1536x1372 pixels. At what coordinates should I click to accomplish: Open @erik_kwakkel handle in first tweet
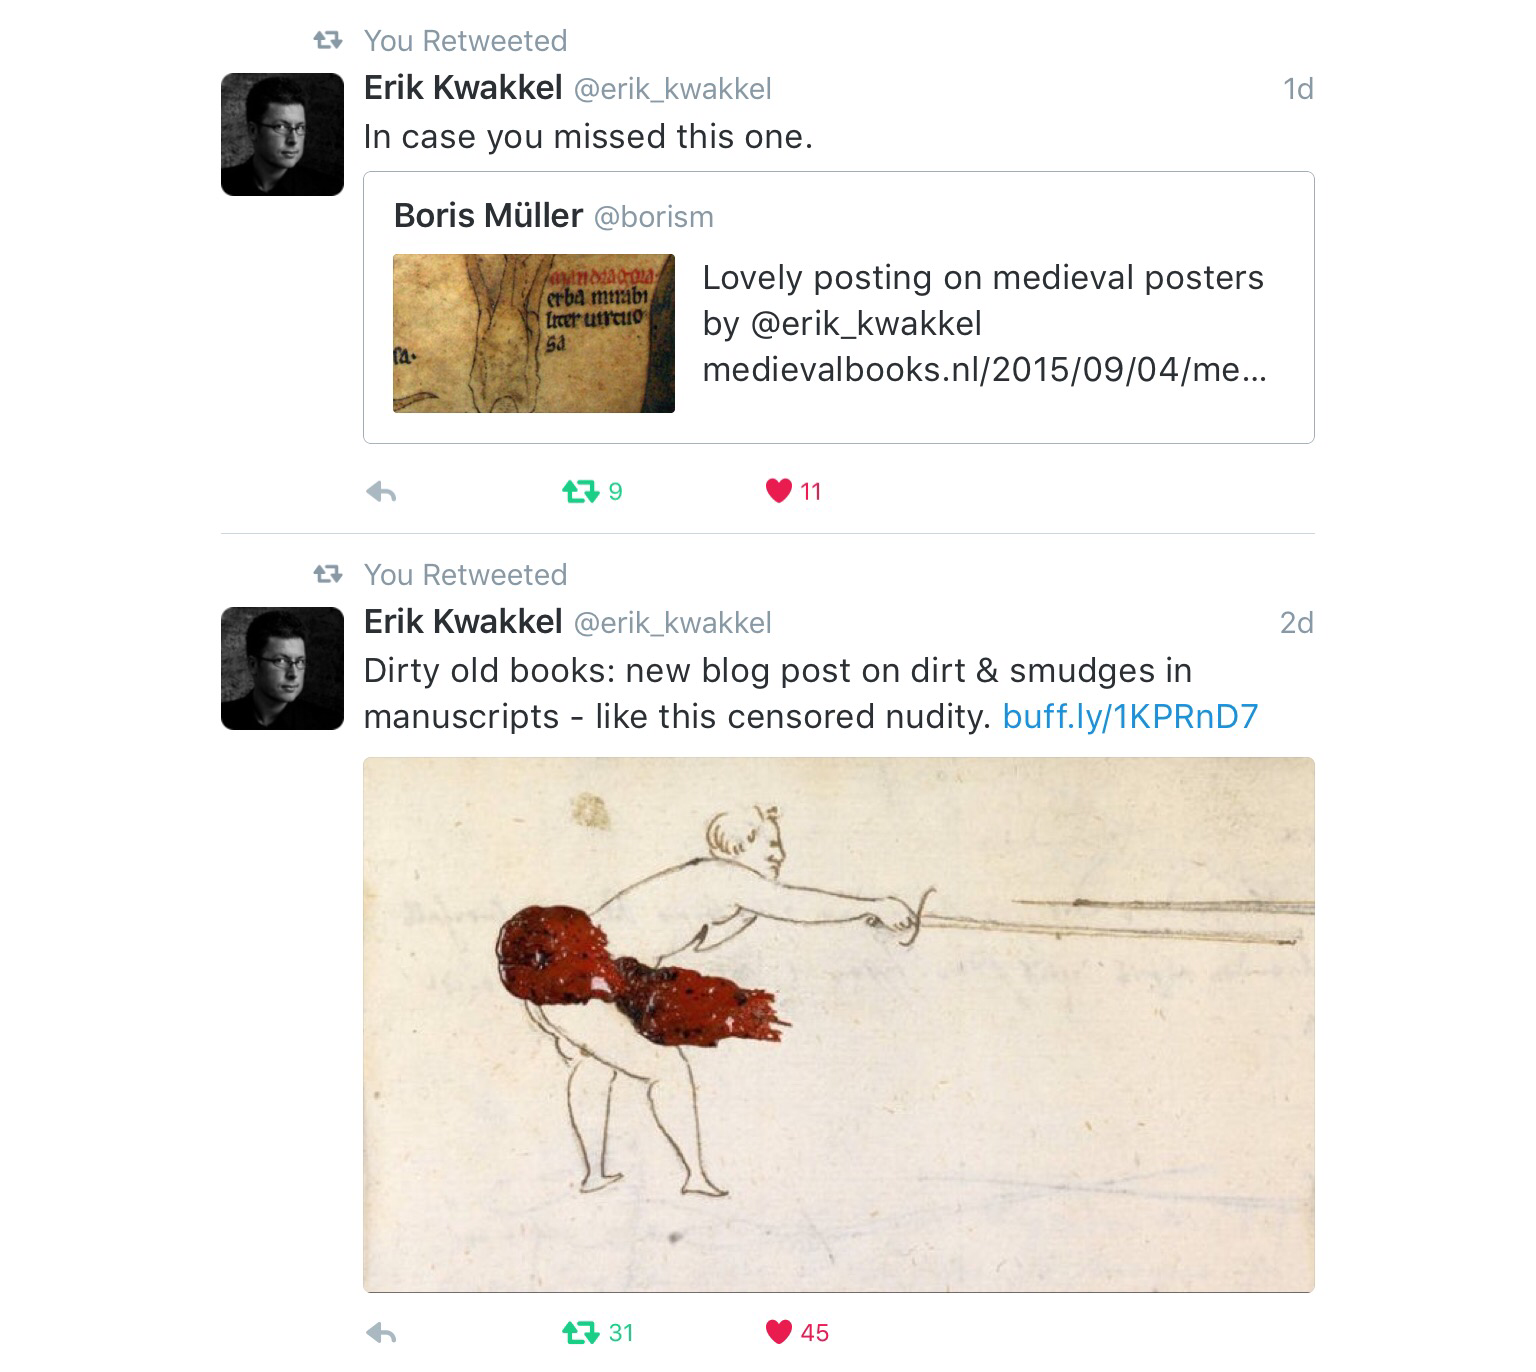coord(672,89)
